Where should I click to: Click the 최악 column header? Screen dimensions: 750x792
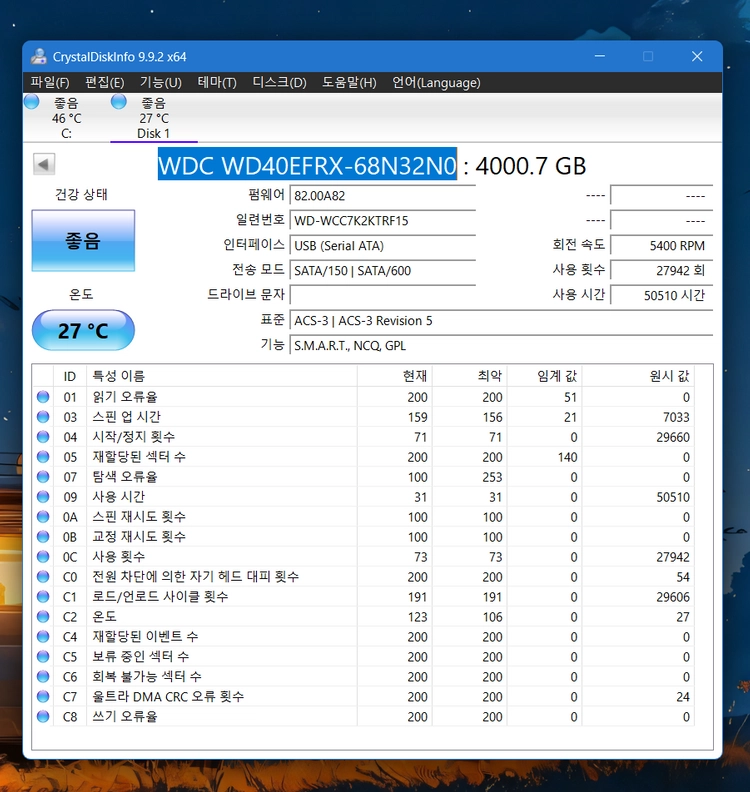pyautogui.click(x=470, y=376)
